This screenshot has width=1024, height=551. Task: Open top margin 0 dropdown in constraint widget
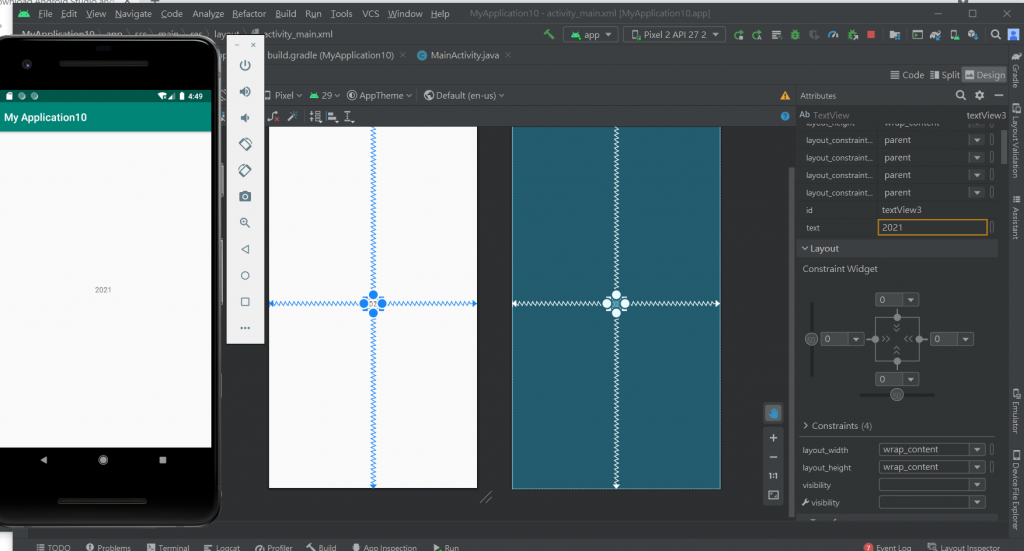(x=910, y=300)
